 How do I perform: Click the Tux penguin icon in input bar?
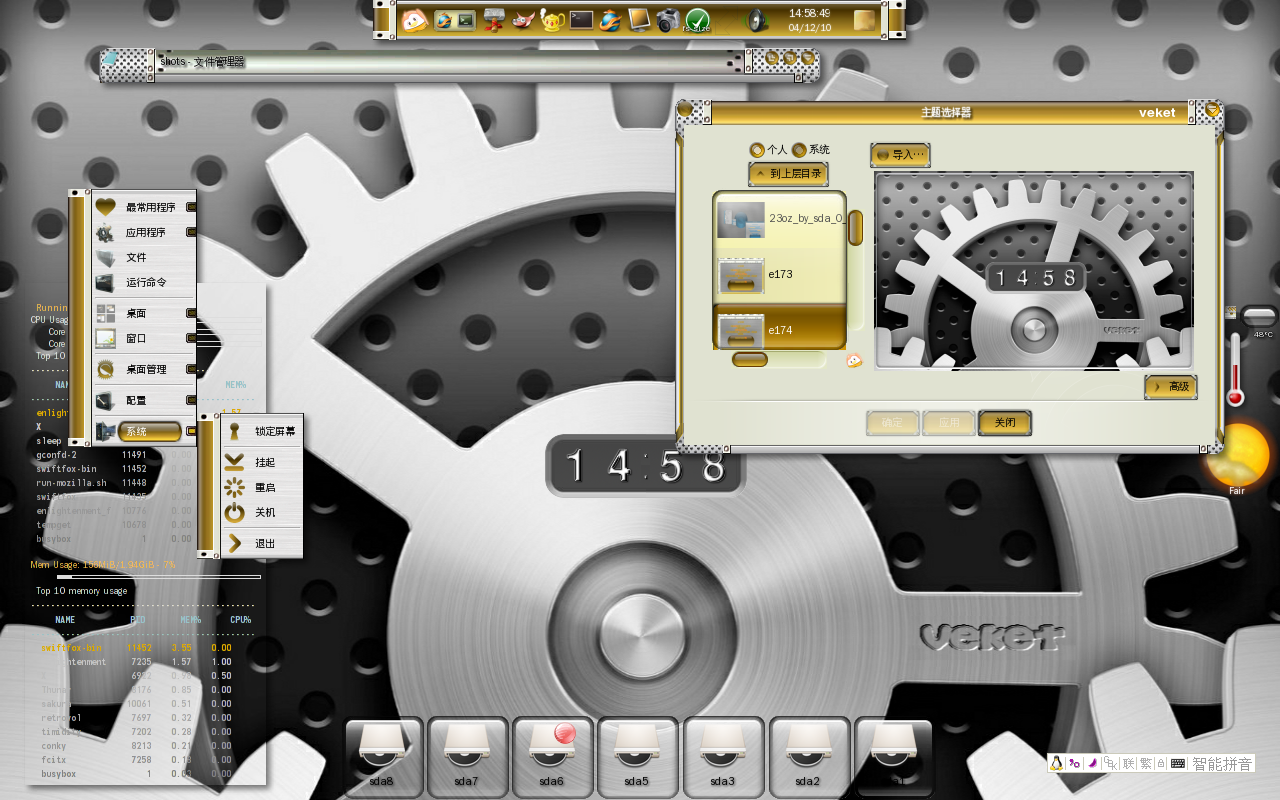pyautogui.click(x=1056, y=763)
